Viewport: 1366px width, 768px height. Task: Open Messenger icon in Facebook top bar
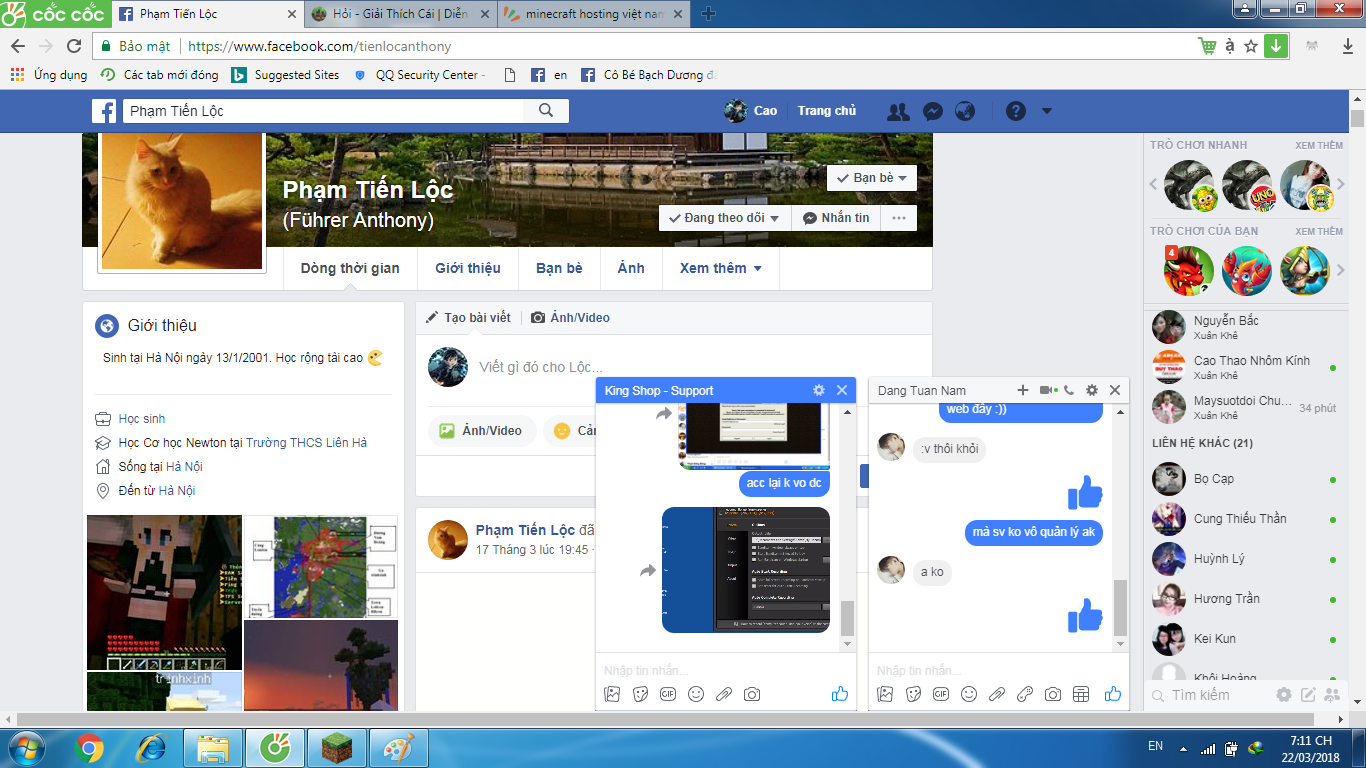point(932,111)
